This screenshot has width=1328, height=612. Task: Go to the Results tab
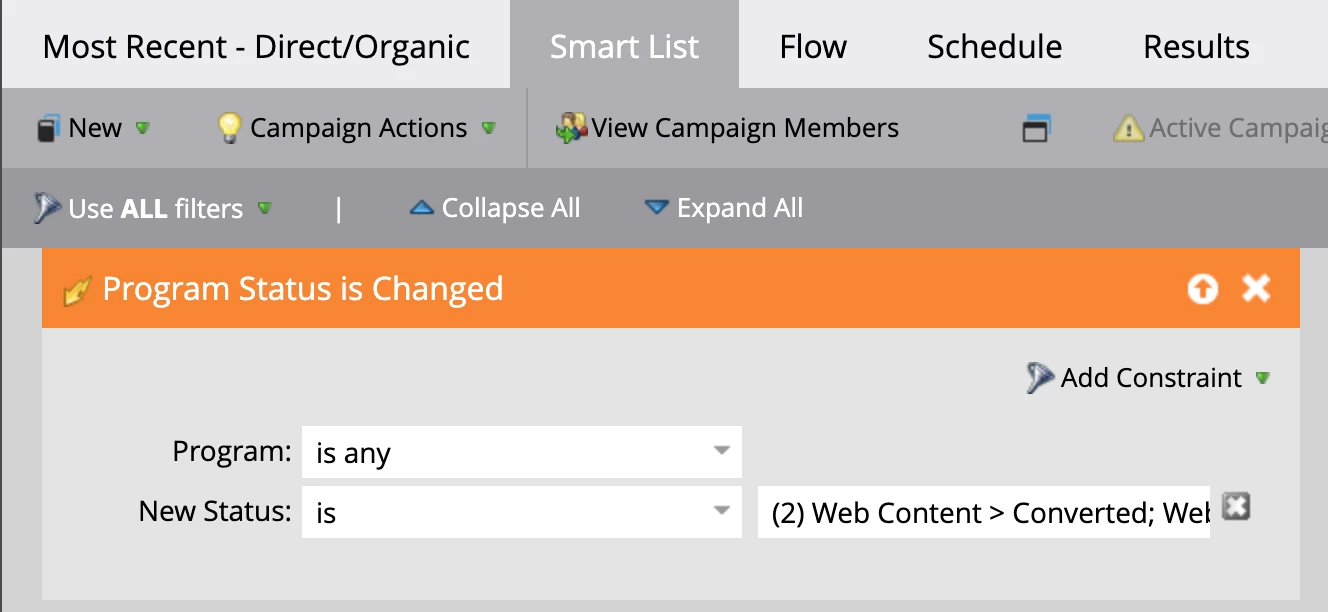coord(1196,47)
